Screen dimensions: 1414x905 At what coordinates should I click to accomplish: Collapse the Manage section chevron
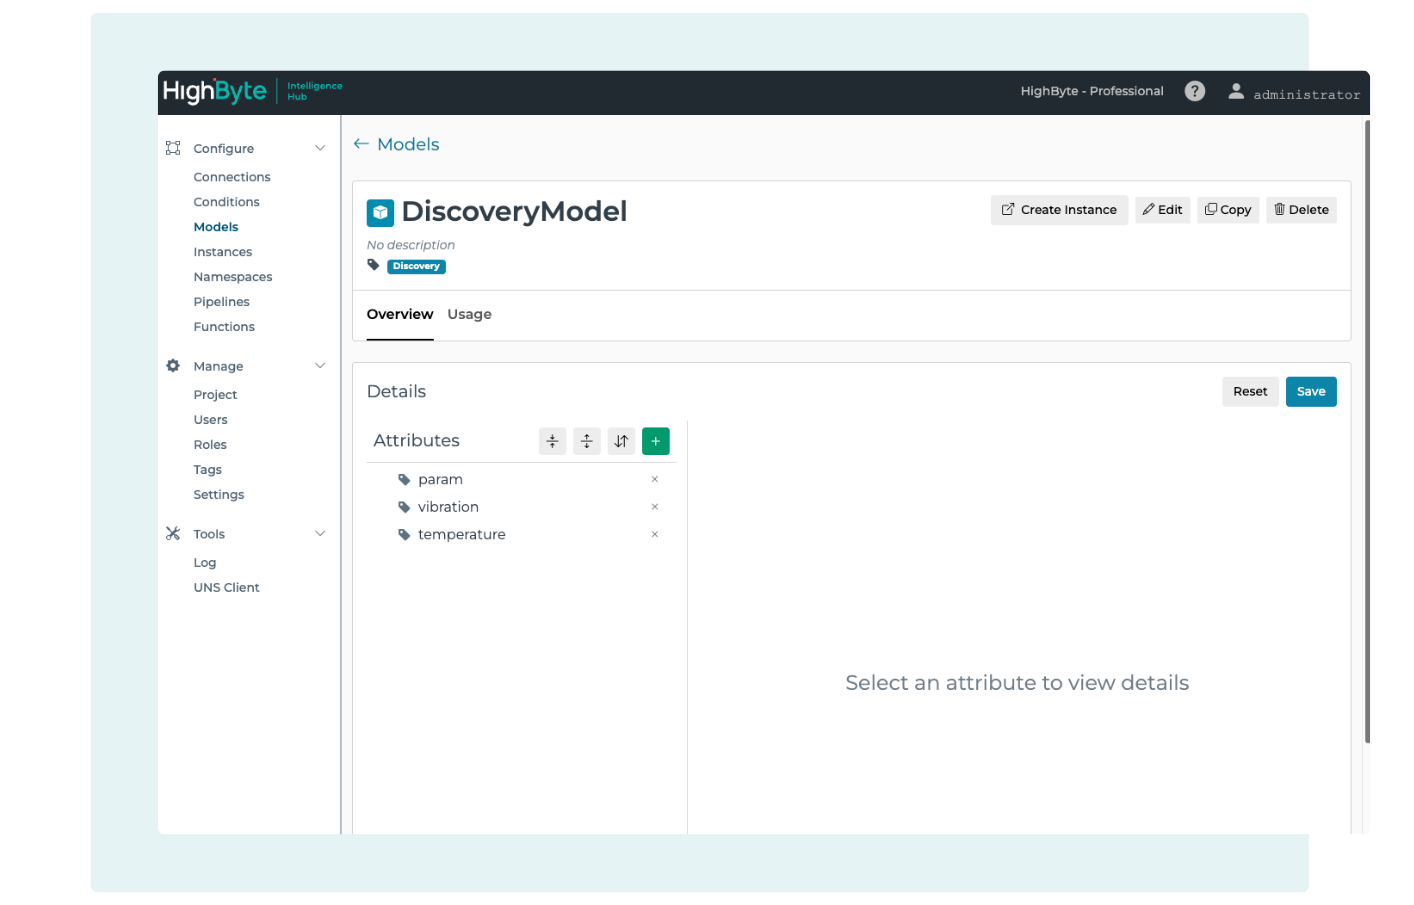[320, 366]
